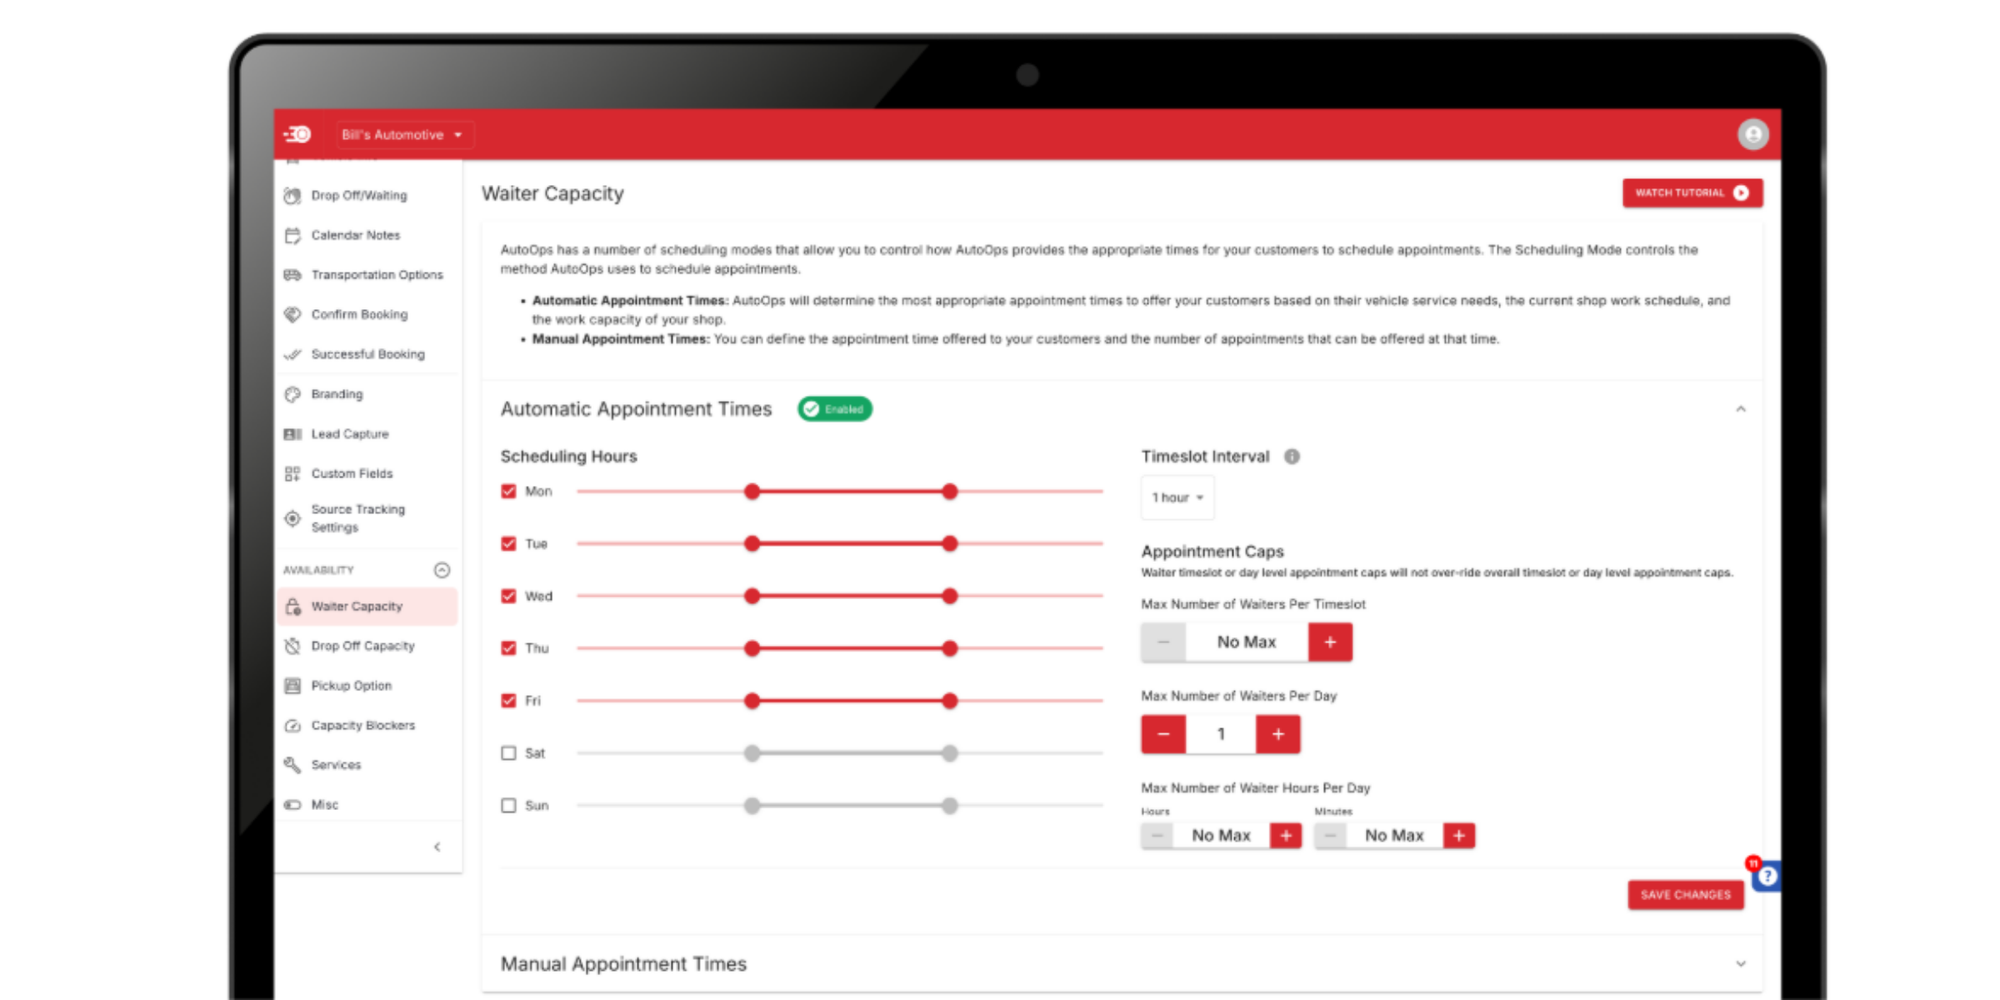Go to Transportation Options page
Viewport: 2000px width, 1000px height.
point(367,275)
